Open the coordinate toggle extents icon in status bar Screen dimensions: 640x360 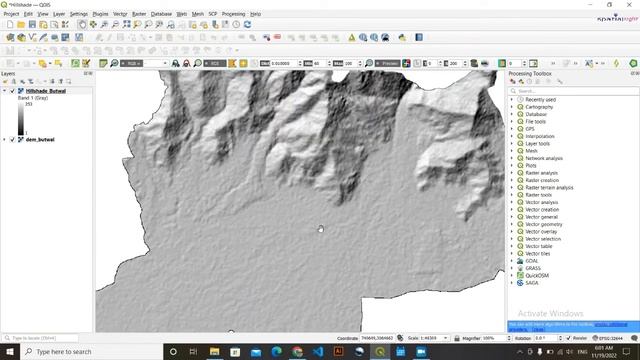point(400,338)
